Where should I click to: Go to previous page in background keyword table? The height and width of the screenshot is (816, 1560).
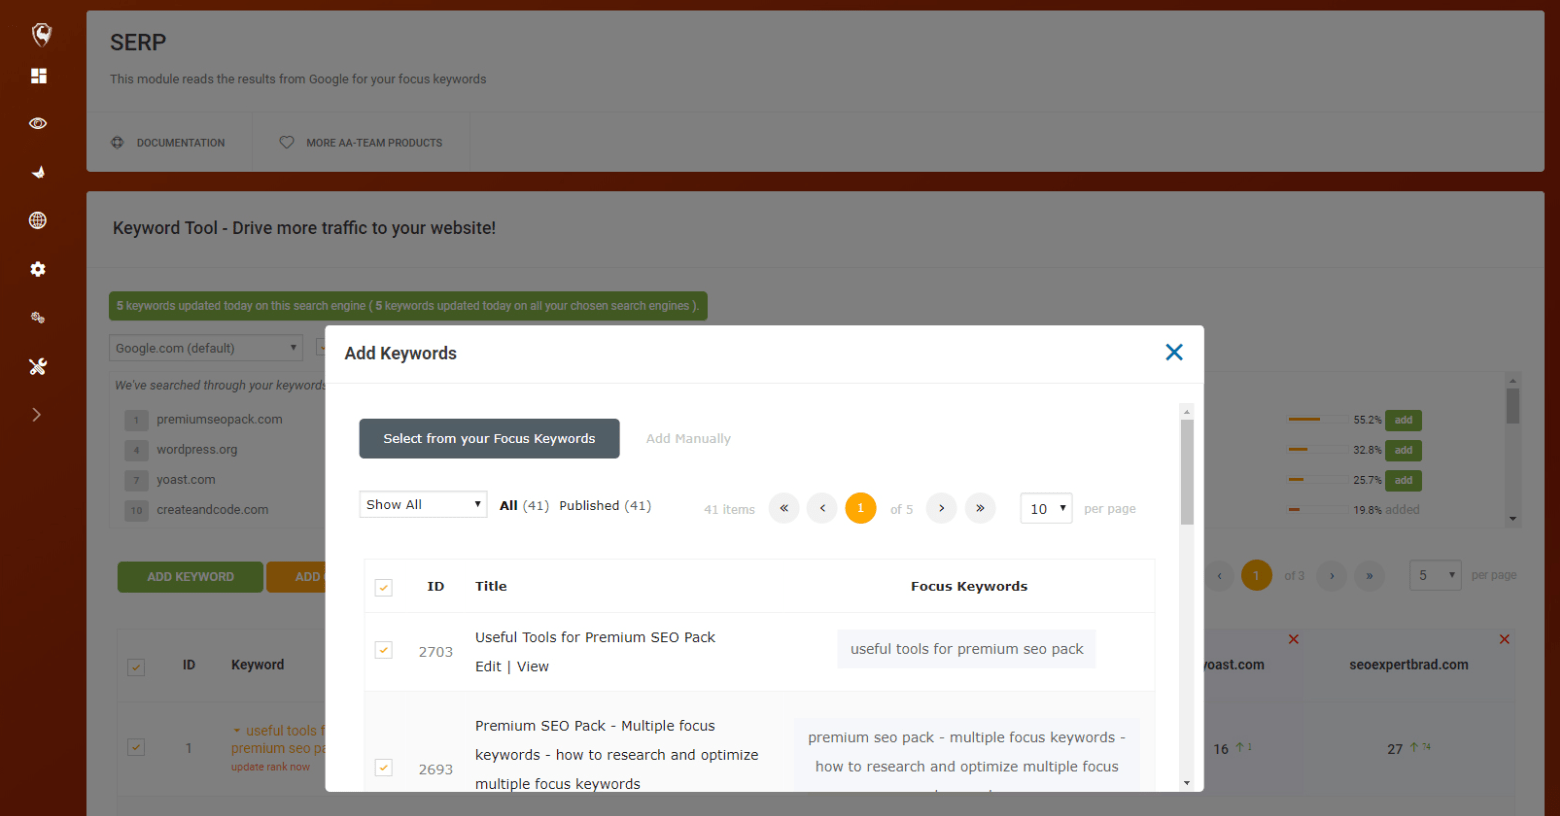pos(1219,575)
